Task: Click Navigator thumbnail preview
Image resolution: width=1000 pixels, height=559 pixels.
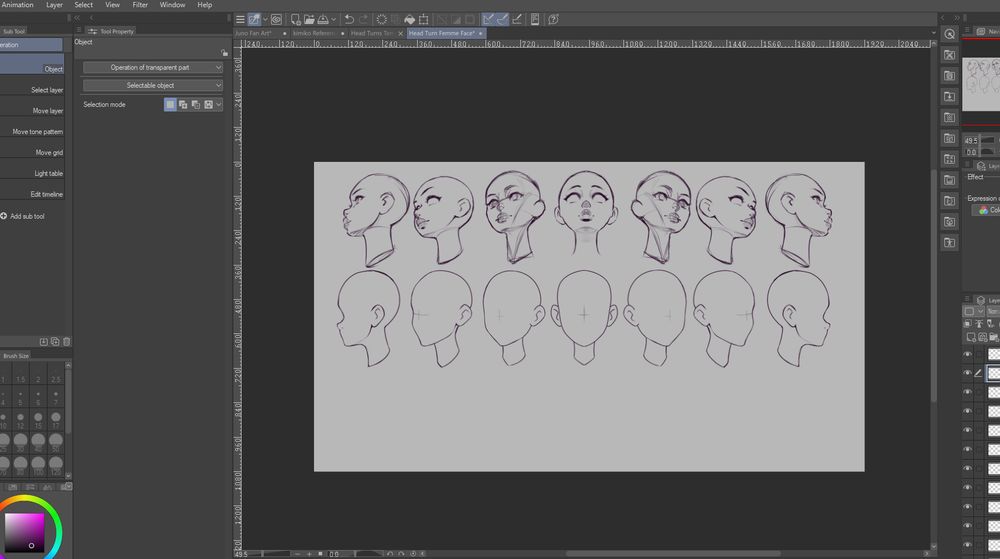Action: click(981, 84)
